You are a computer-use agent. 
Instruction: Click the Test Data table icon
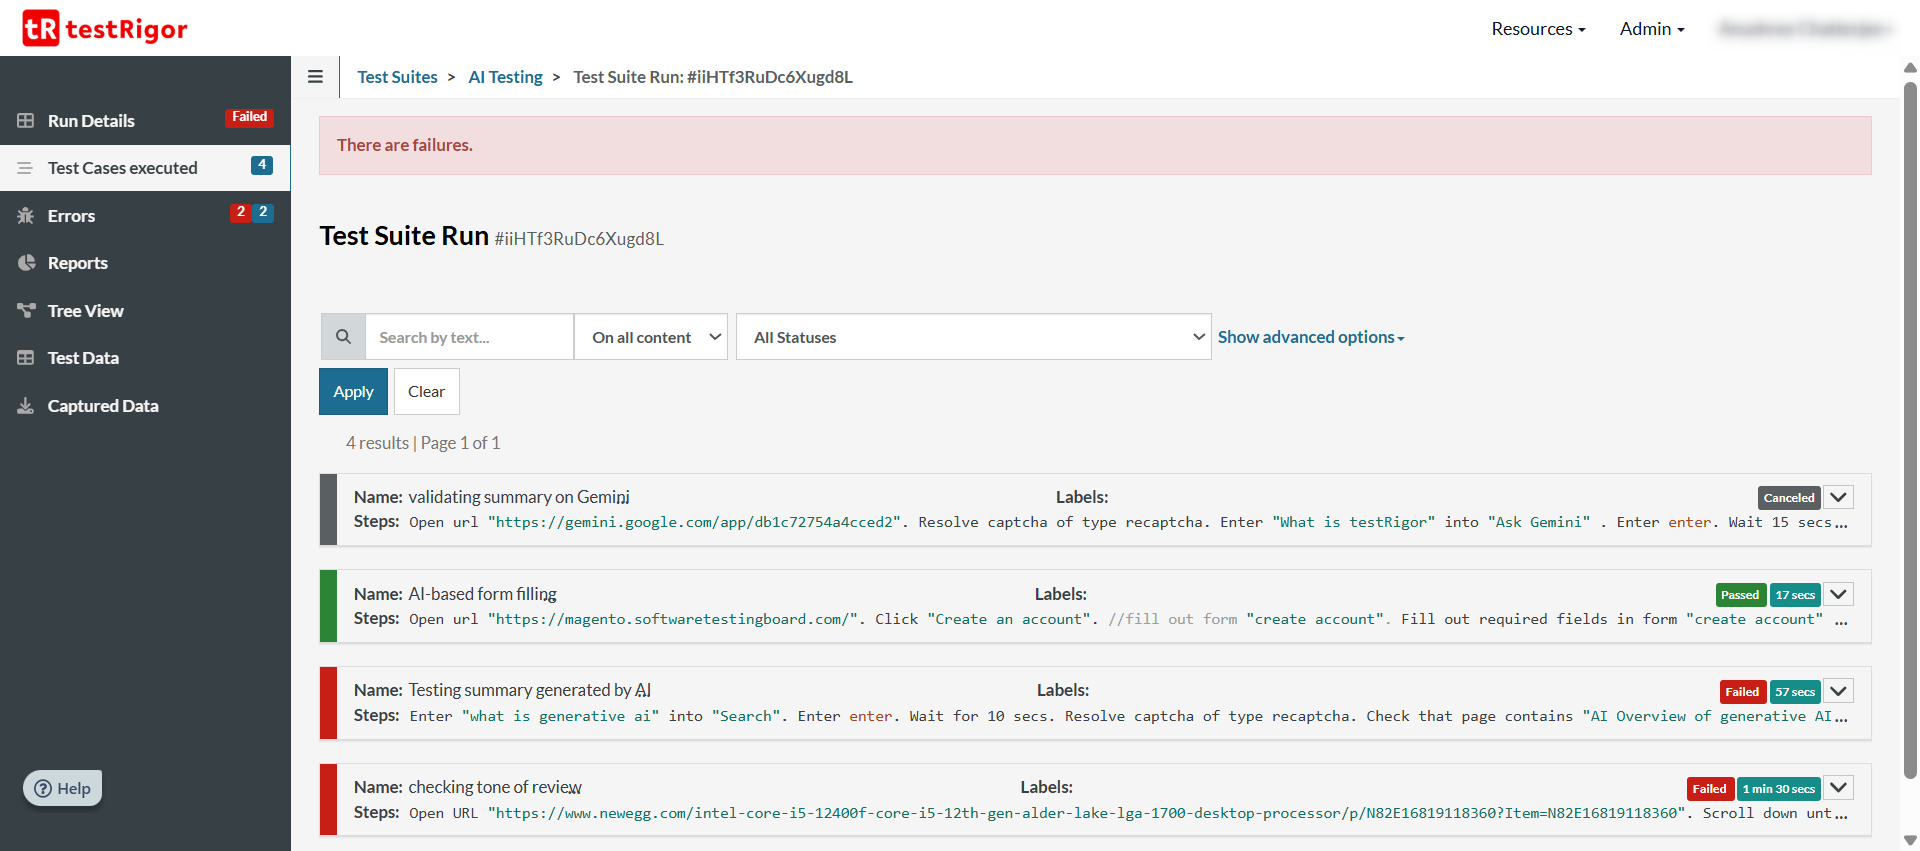[x=26, y=358]
